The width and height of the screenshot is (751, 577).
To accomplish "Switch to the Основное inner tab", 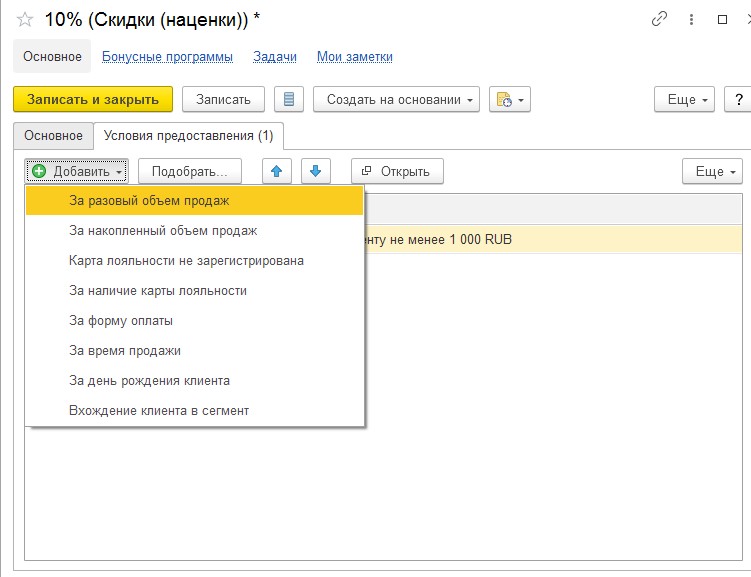I will pyautogui.click(x=53, y=135).
